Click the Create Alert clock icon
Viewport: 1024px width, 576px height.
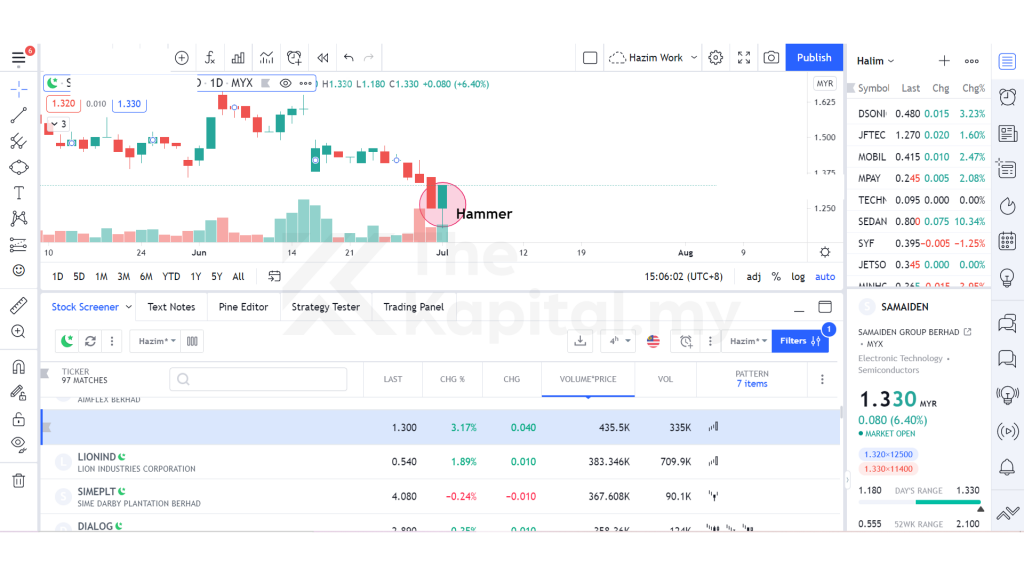pyautogui.click(x=294, y=58)
